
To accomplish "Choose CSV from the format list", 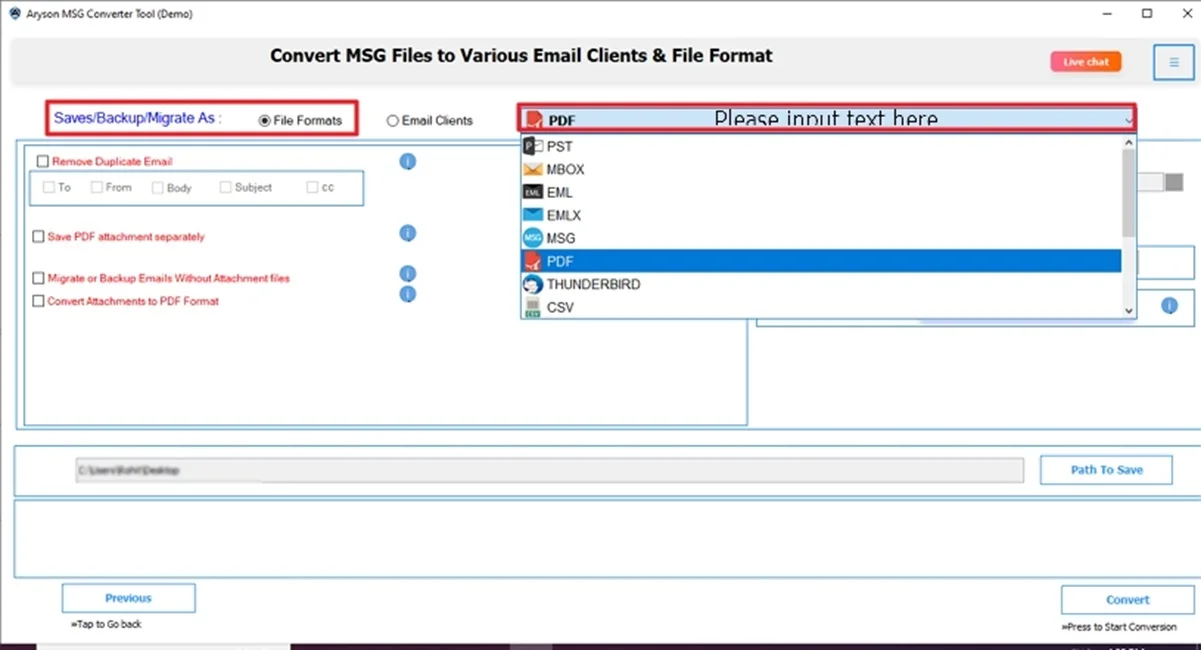I will (x=821, y=307).
